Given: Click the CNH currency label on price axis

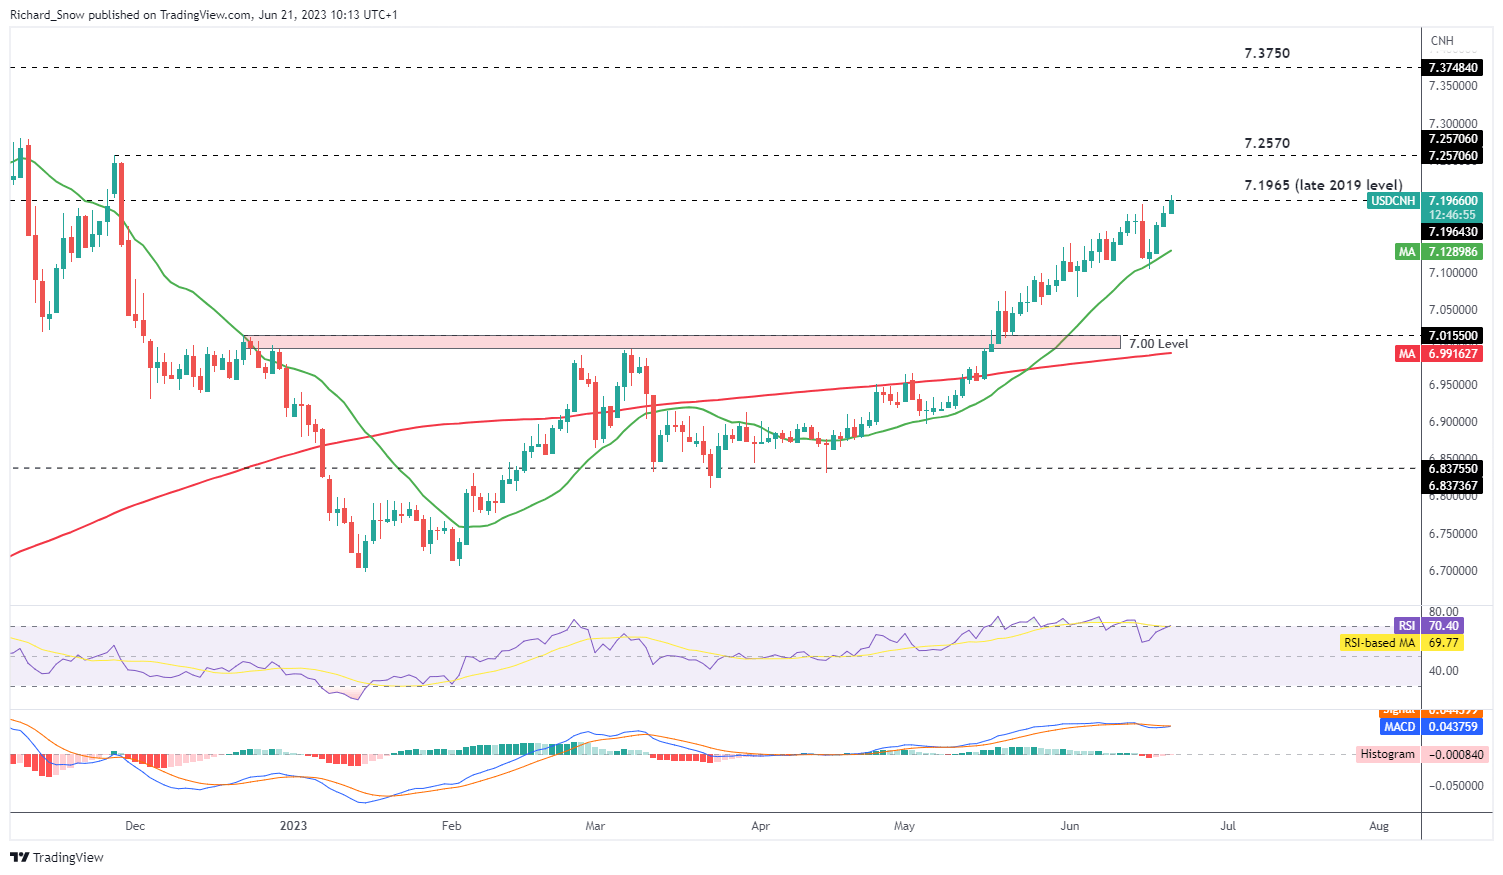Looking at the screenshot, I should (x=1442, y=41).
